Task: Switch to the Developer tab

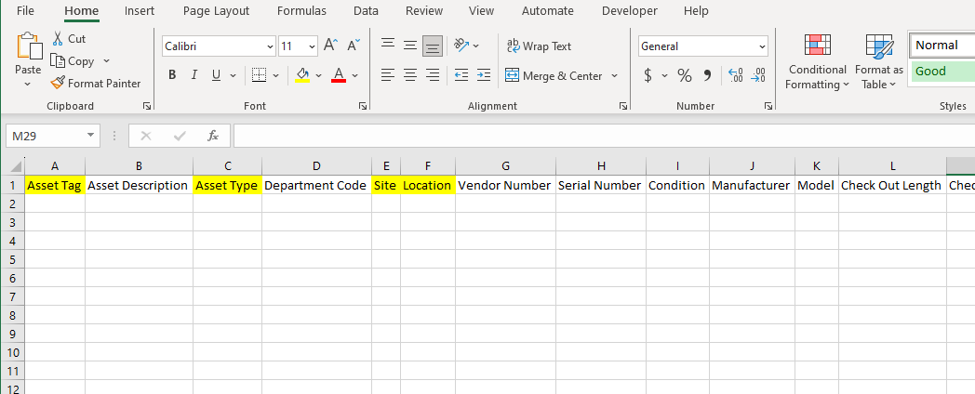Action: [629, 11]
